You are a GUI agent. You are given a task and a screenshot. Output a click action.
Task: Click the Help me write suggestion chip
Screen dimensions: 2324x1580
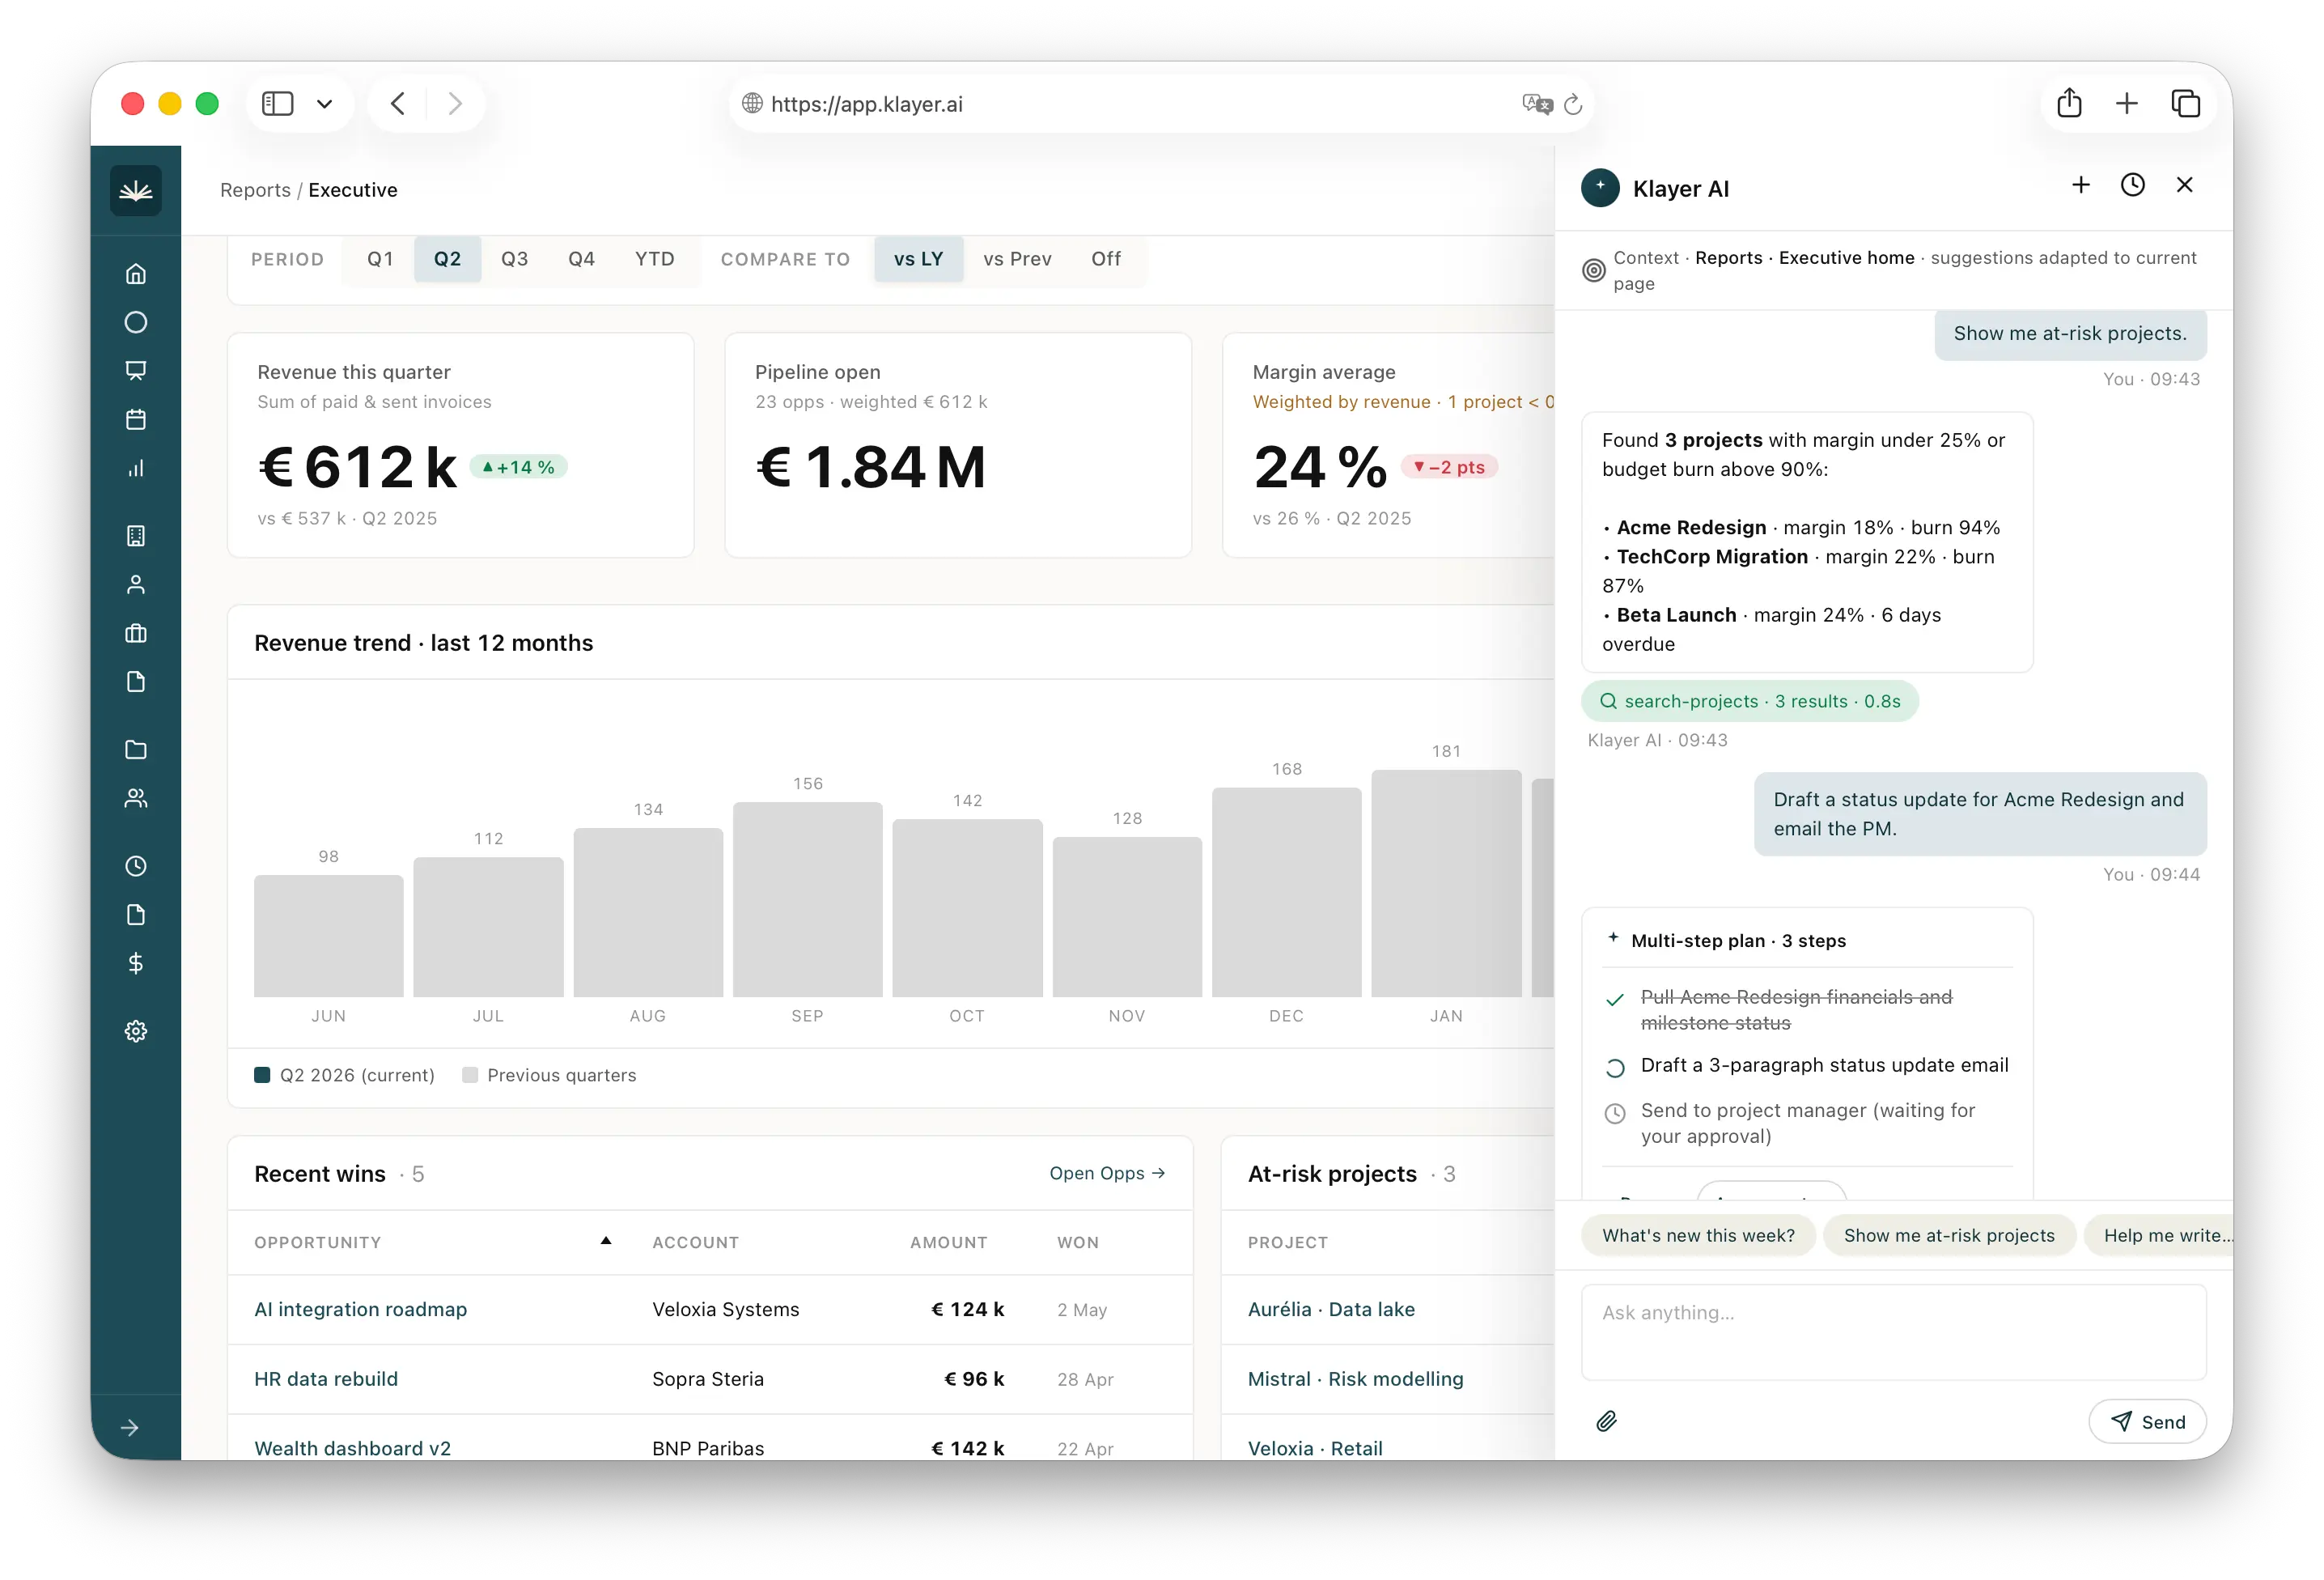coord(2160,1235)
